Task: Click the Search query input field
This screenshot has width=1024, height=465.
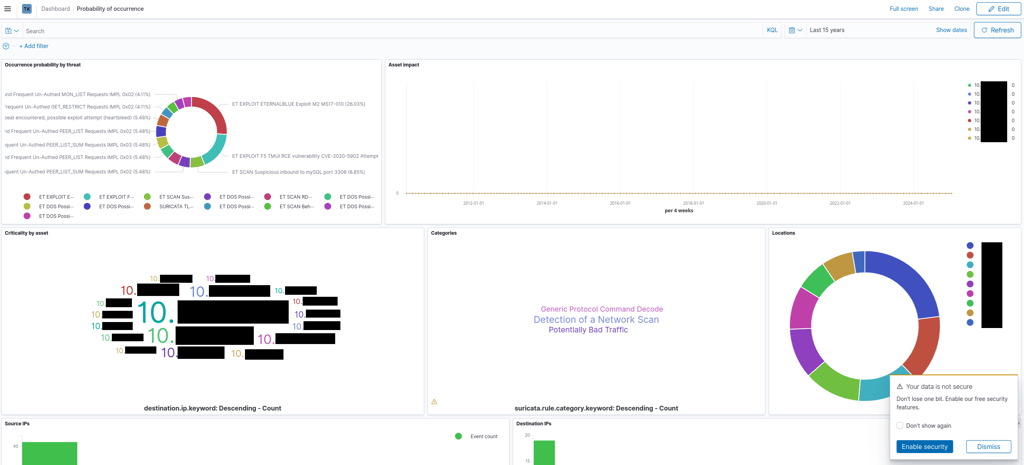Action: [x=393, y=31]
